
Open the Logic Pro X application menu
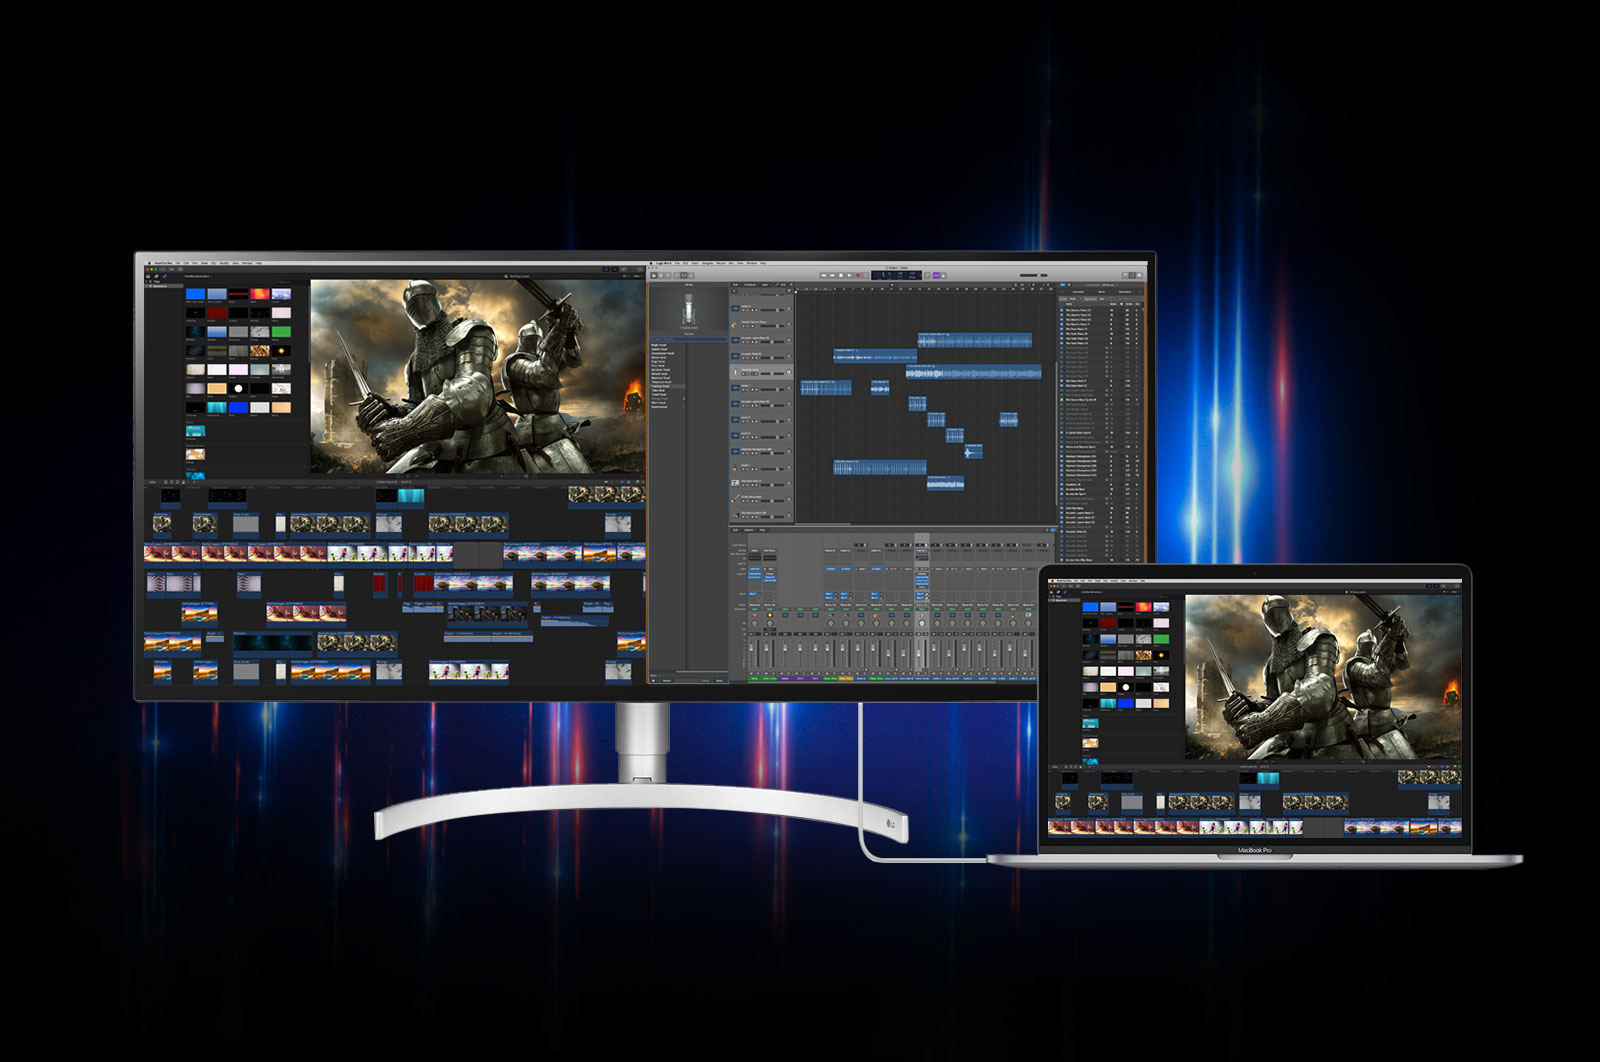point(664,263)
